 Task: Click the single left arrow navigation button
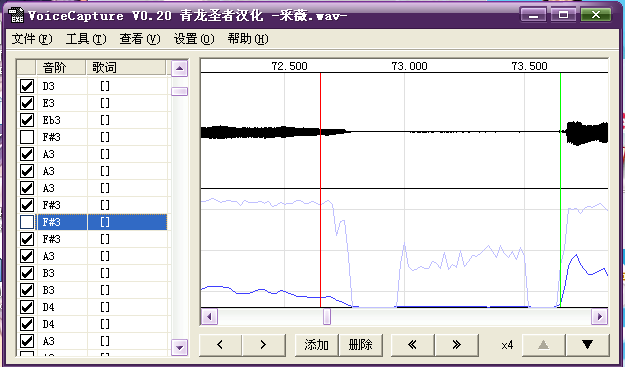click(220, 345)
